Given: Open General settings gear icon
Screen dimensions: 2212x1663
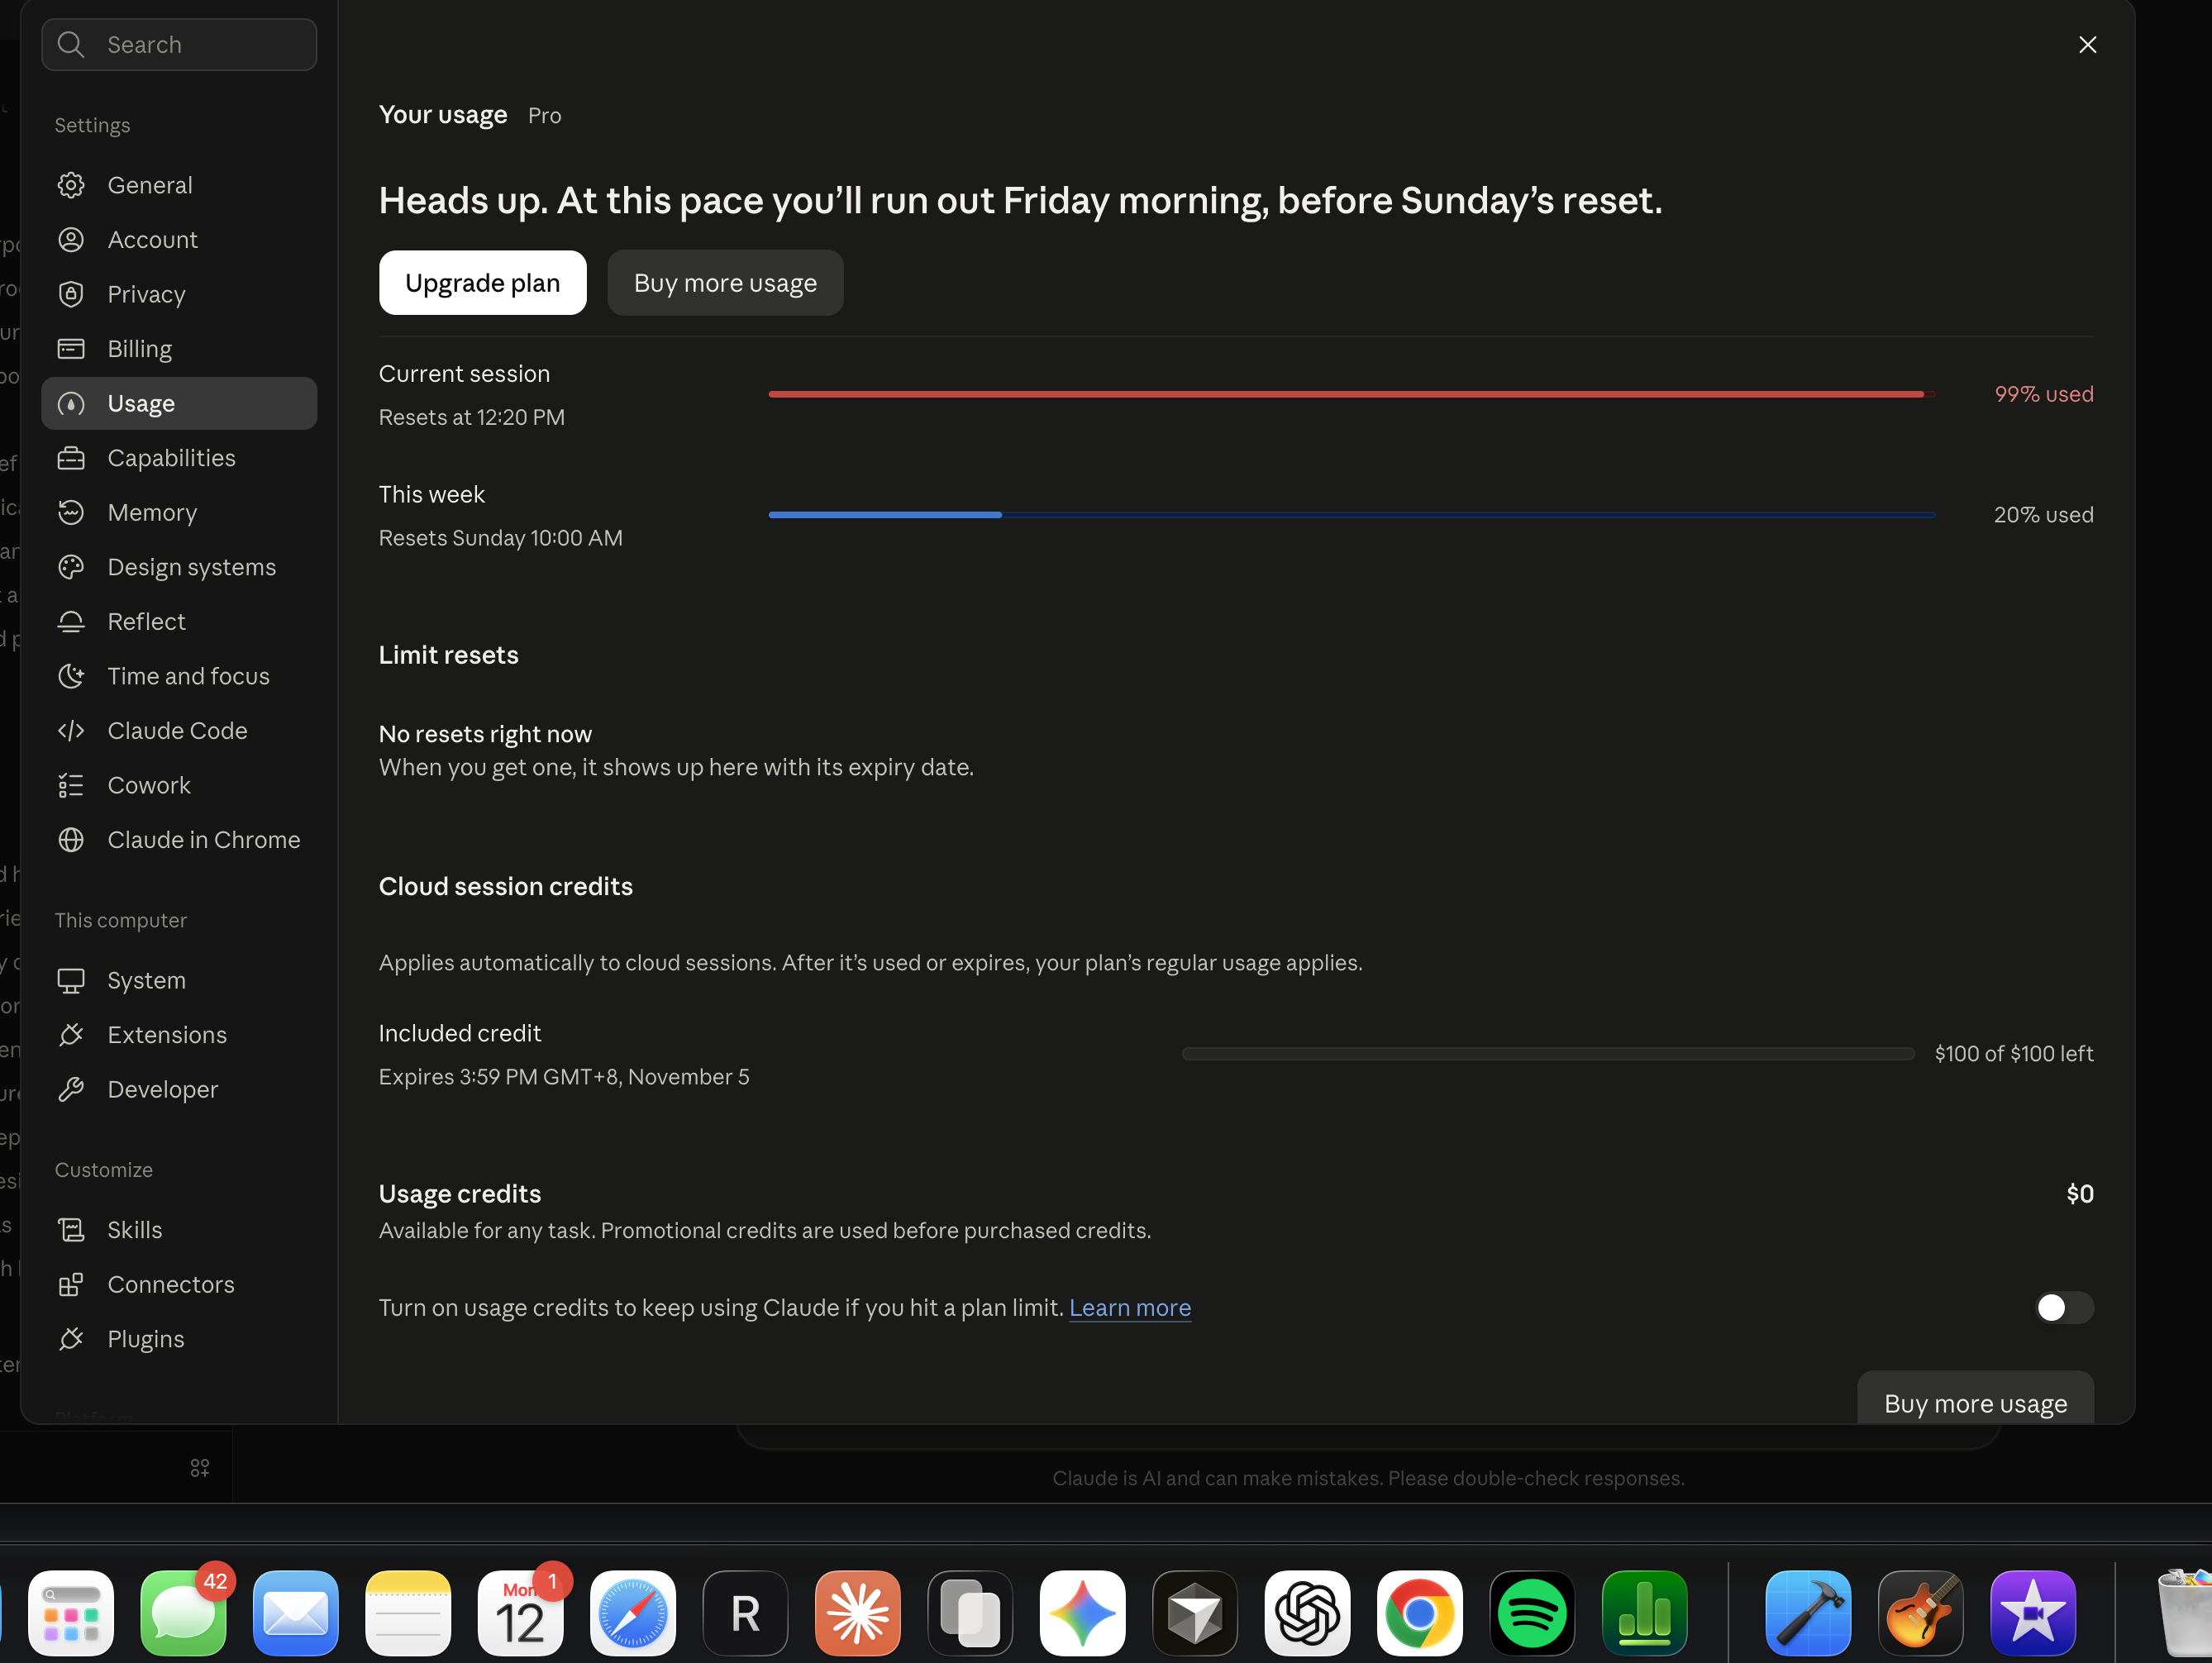Looking at the screenshot, I should (71, 185).
